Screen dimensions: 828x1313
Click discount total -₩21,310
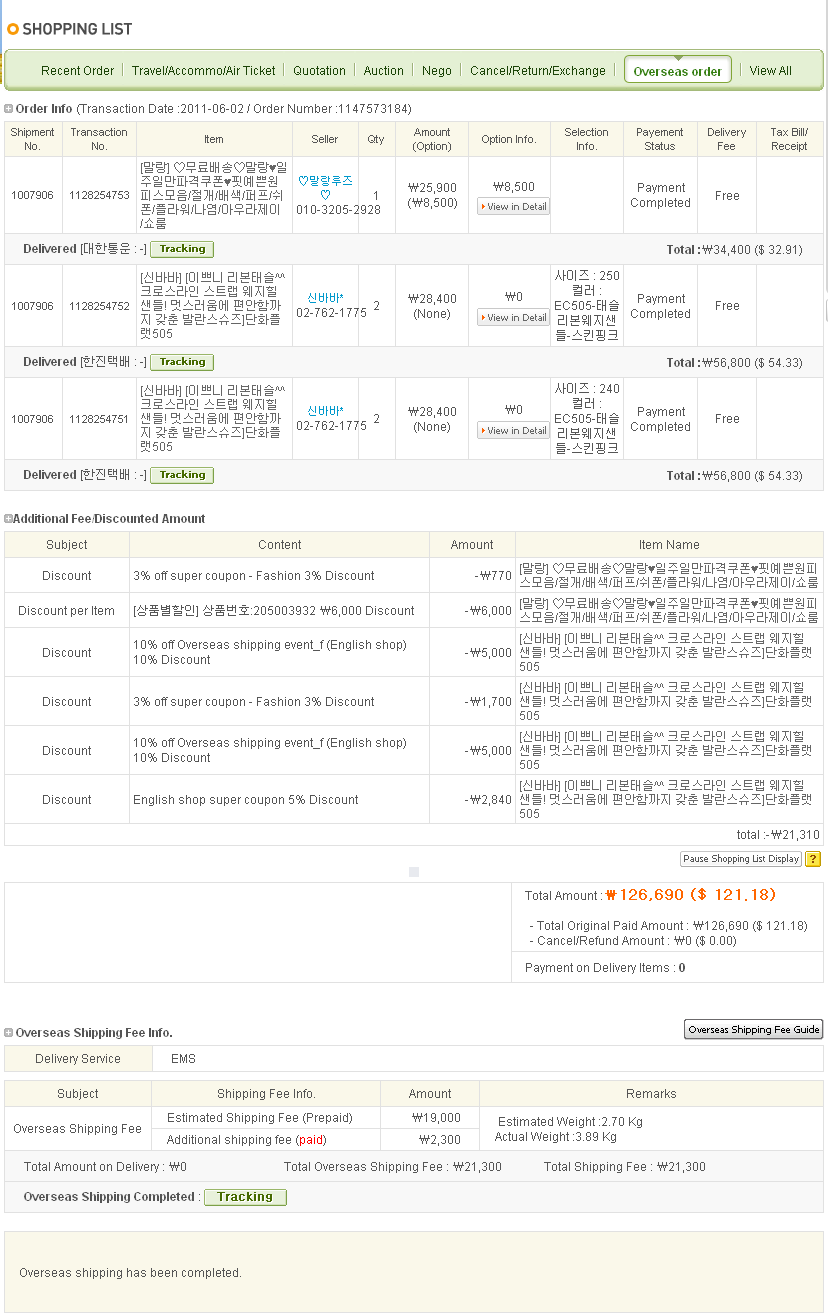793,835
